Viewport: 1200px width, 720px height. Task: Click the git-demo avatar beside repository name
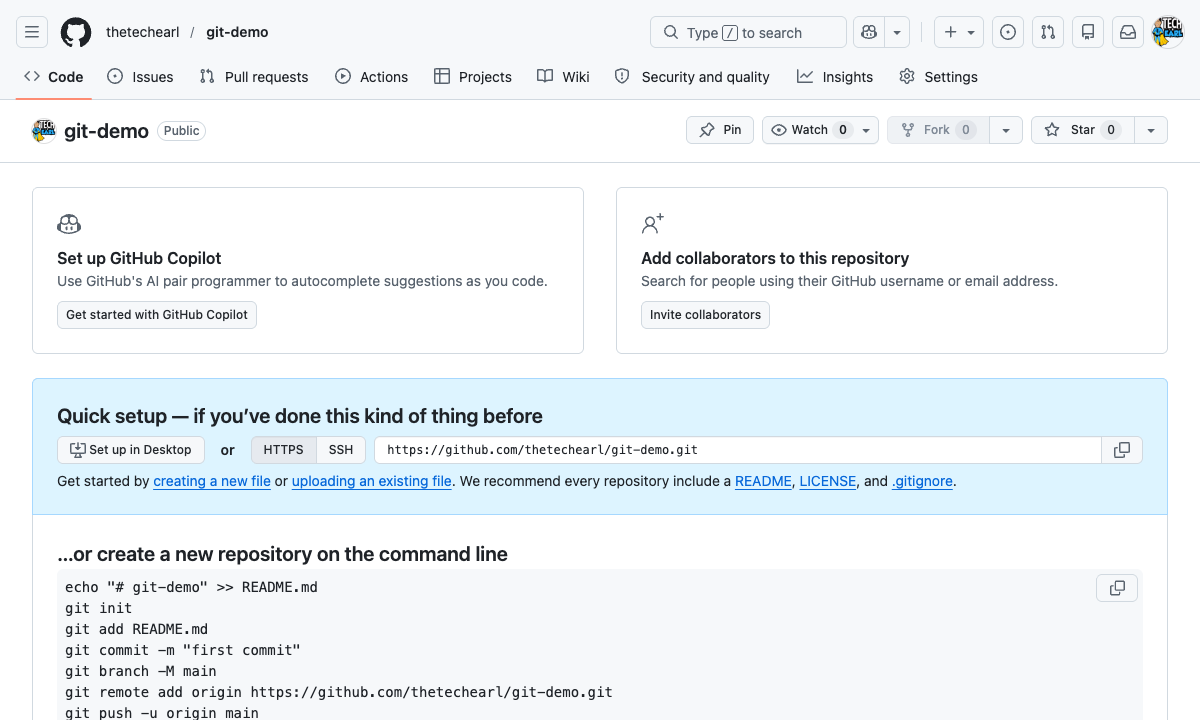(x=44, y=131)
